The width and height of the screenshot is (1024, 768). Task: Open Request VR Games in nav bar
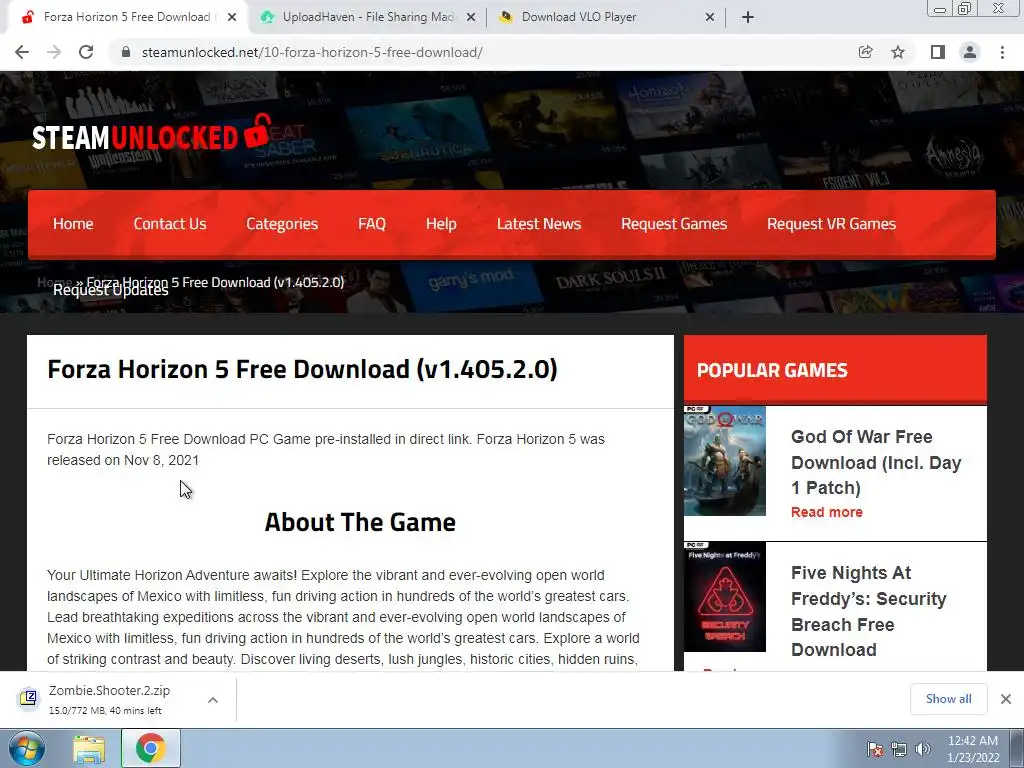pyautogui.click(x=831, y=224)
